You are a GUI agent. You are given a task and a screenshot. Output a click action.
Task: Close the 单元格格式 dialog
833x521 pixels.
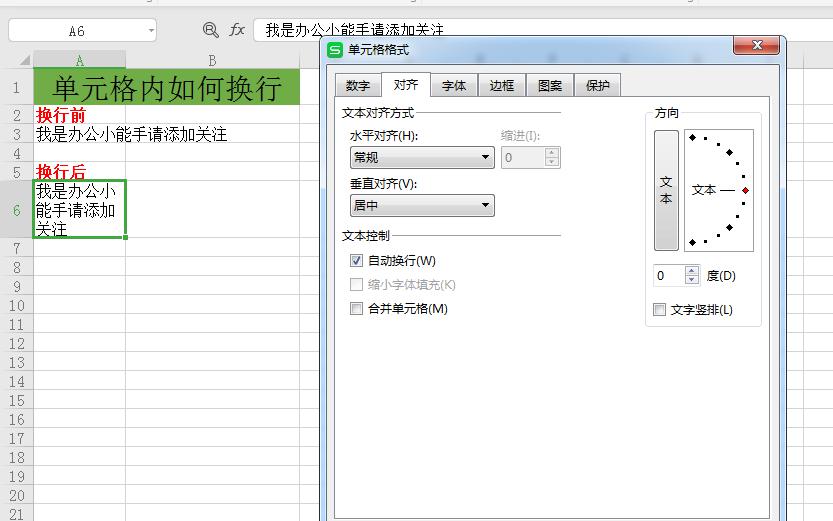[x=756, y=46]
